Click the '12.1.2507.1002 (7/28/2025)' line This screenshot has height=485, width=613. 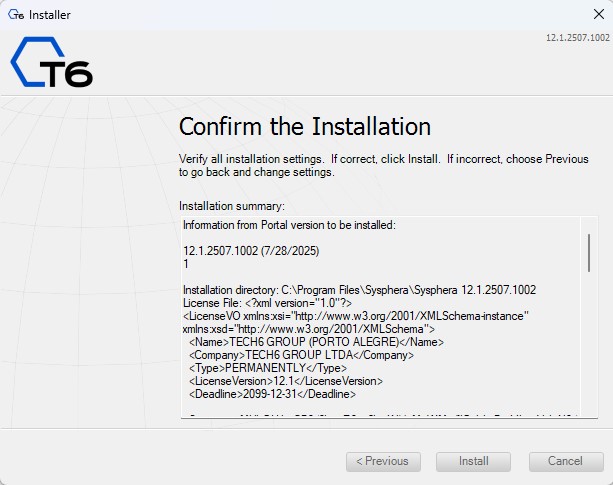point(251,251)
